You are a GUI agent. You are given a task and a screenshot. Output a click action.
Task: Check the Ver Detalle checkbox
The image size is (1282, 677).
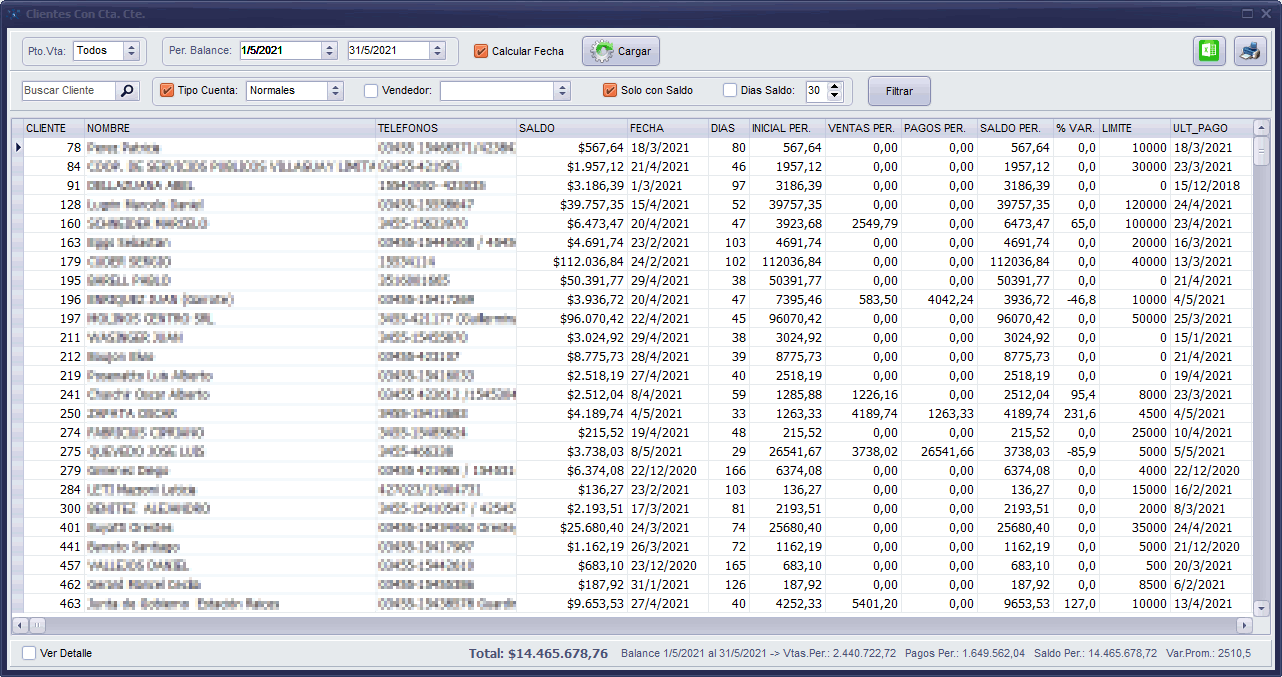[29, 653]
